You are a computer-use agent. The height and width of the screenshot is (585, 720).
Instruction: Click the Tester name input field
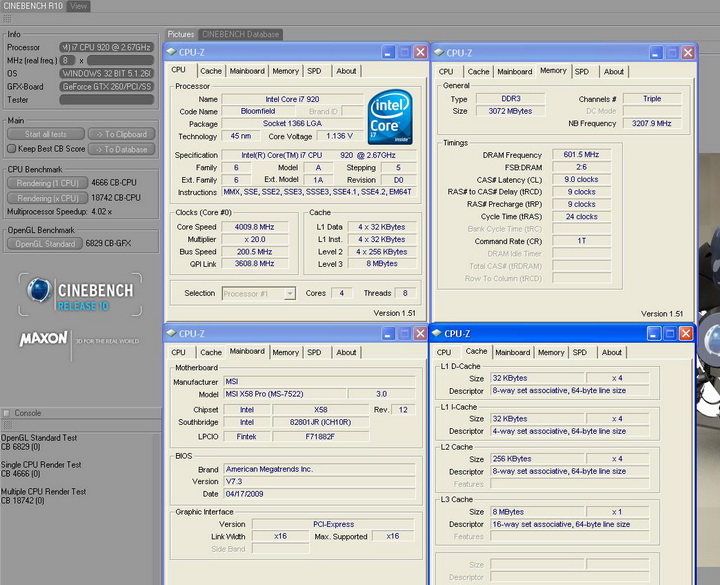[x=107, y=99]
